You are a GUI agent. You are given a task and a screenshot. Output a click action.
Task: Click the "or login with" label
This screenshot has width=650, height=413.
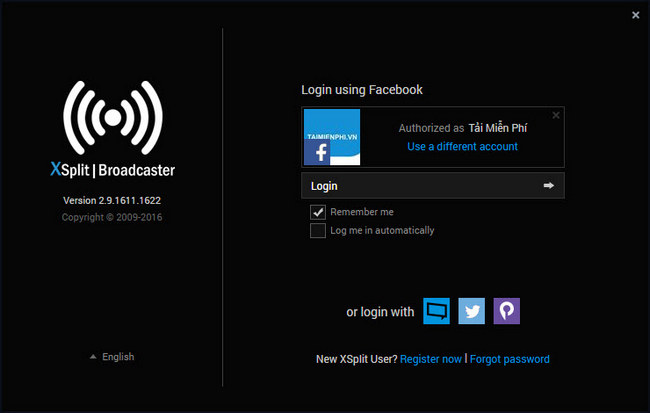[380, 312]
